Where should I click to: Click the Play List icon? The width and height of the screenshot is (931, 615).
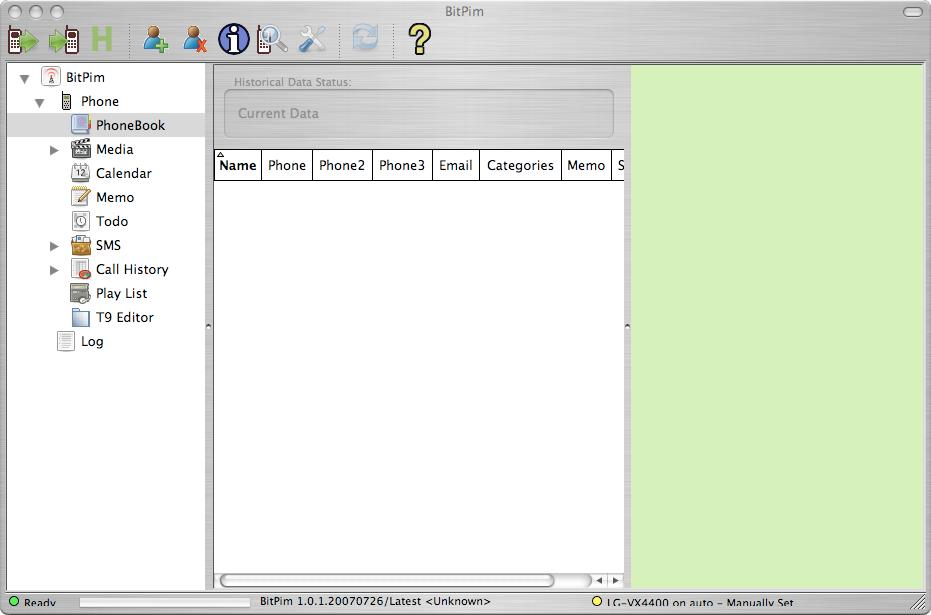(81, 293)
